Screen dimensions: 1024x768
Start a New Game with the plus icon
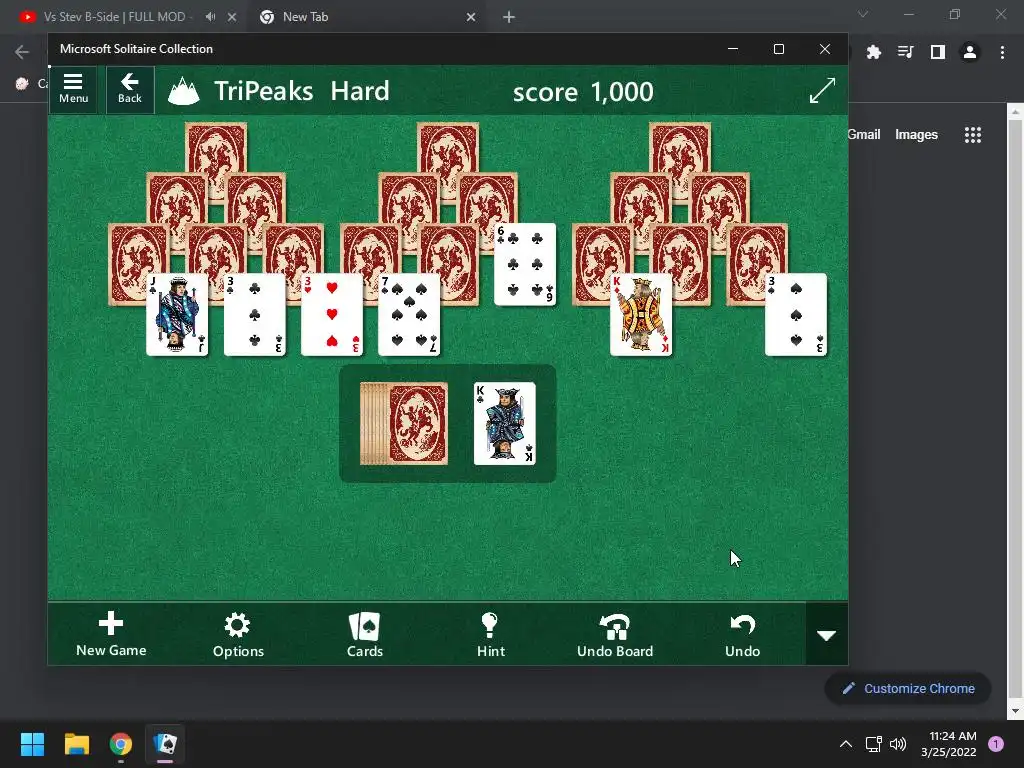pos(111,634)
